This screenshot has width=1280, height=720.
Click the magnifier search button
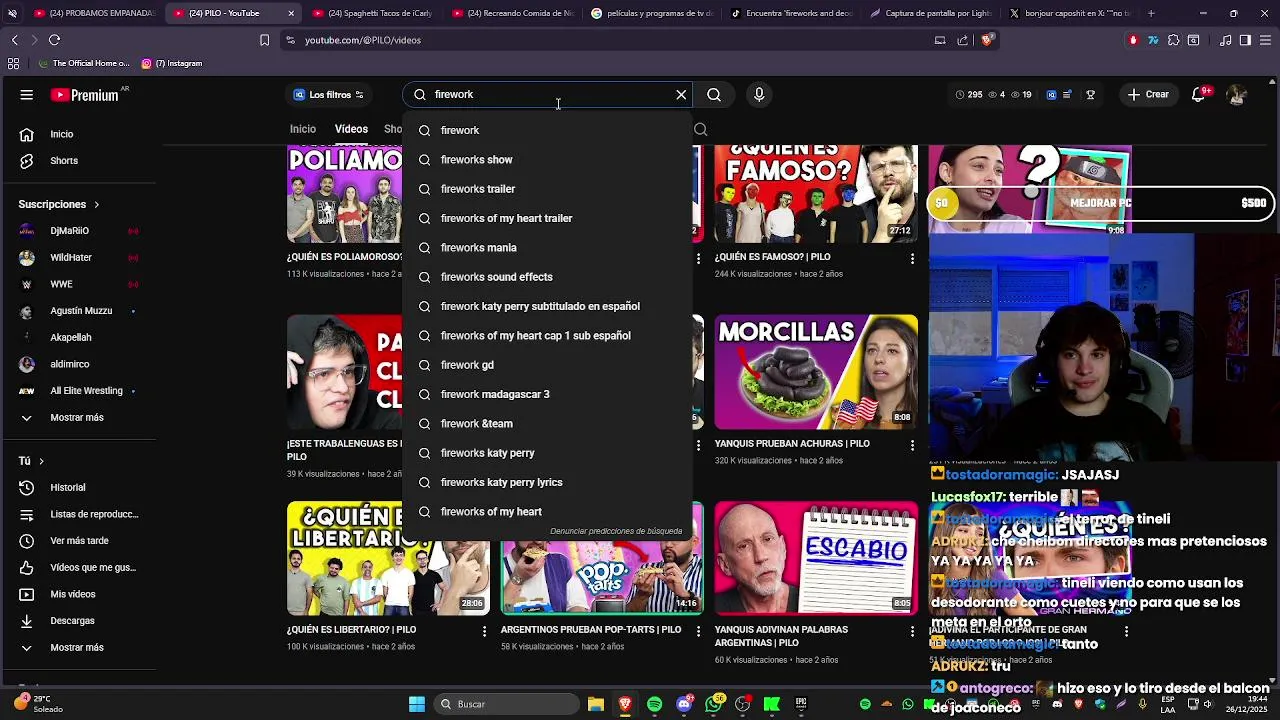[x=714, y=95]
